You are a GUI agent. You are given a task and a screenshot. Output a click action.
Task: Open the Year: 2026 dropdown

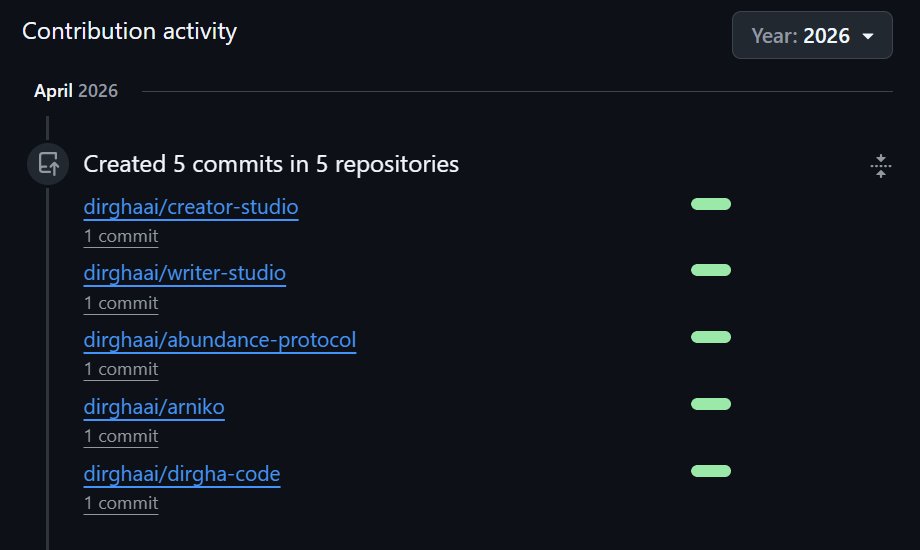coord(812,35)
